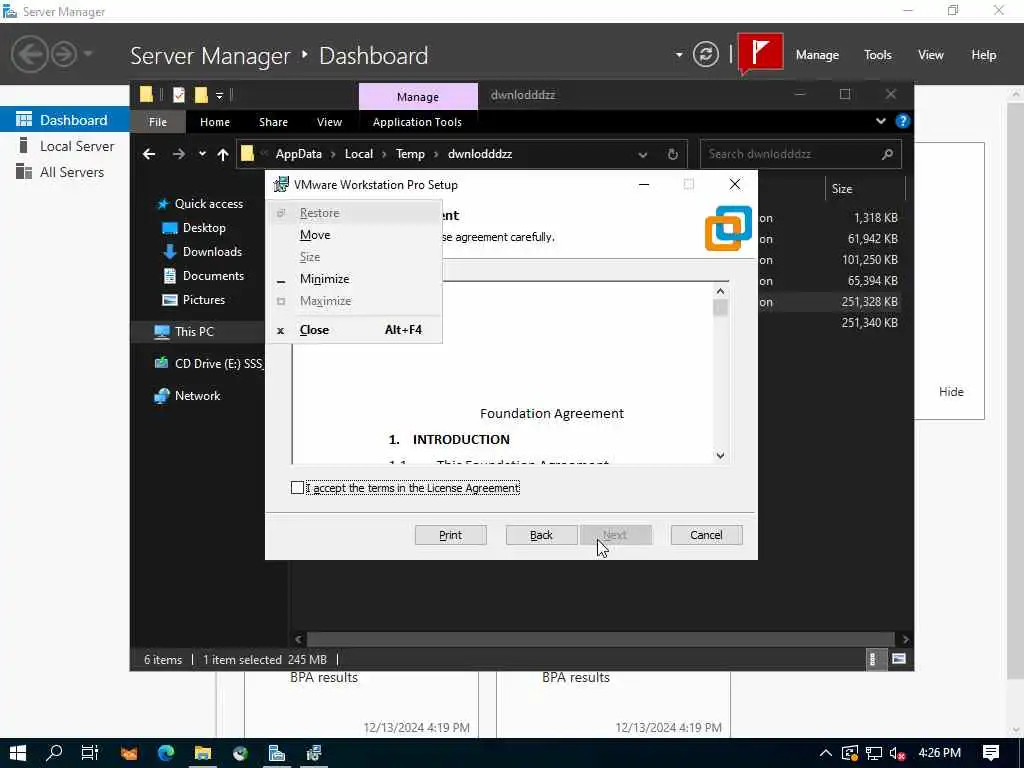Switch to large icons view in status bar
1024x768 pixels.
tap(899, 659)
